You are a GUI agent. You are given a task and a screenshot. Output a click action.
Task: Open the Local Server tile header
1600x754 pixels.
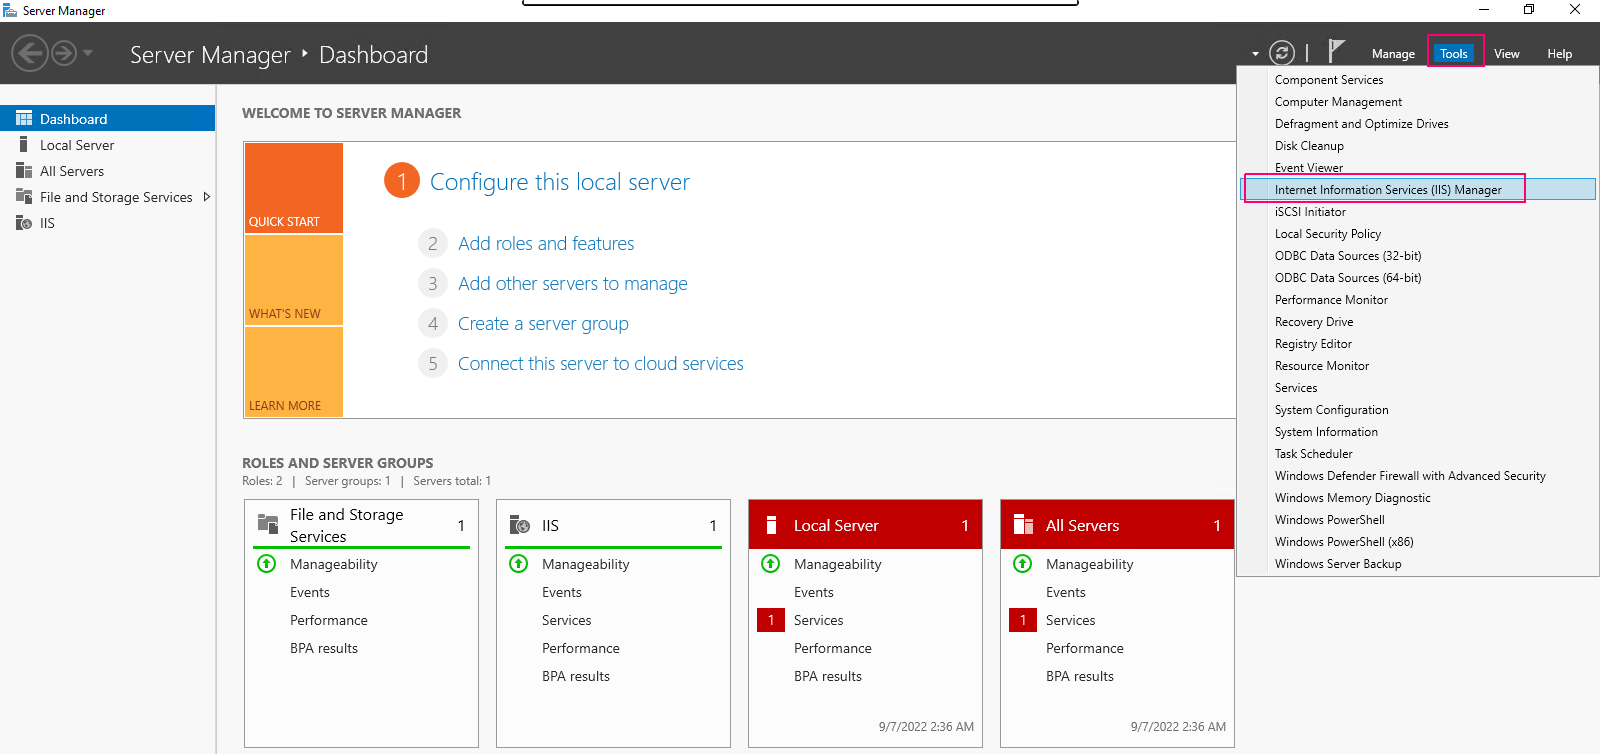[x=865, y=525]
